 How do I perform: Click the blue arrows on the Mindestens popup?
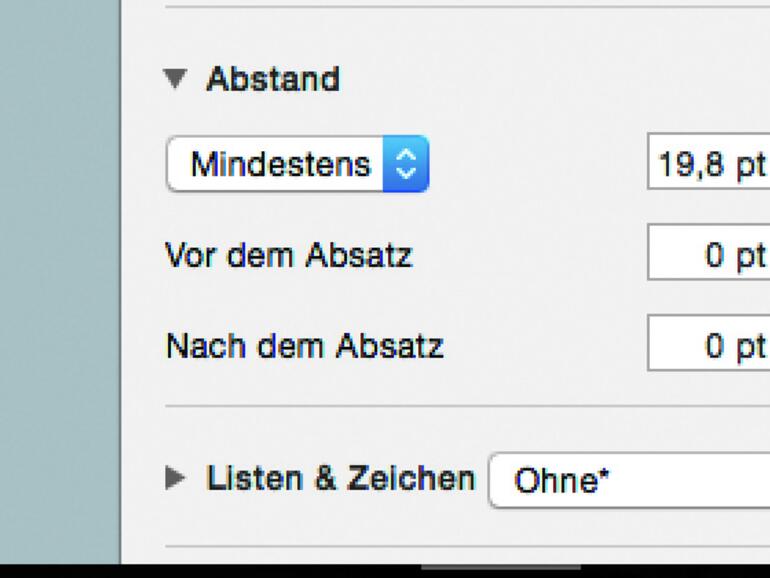click(406, 164)
